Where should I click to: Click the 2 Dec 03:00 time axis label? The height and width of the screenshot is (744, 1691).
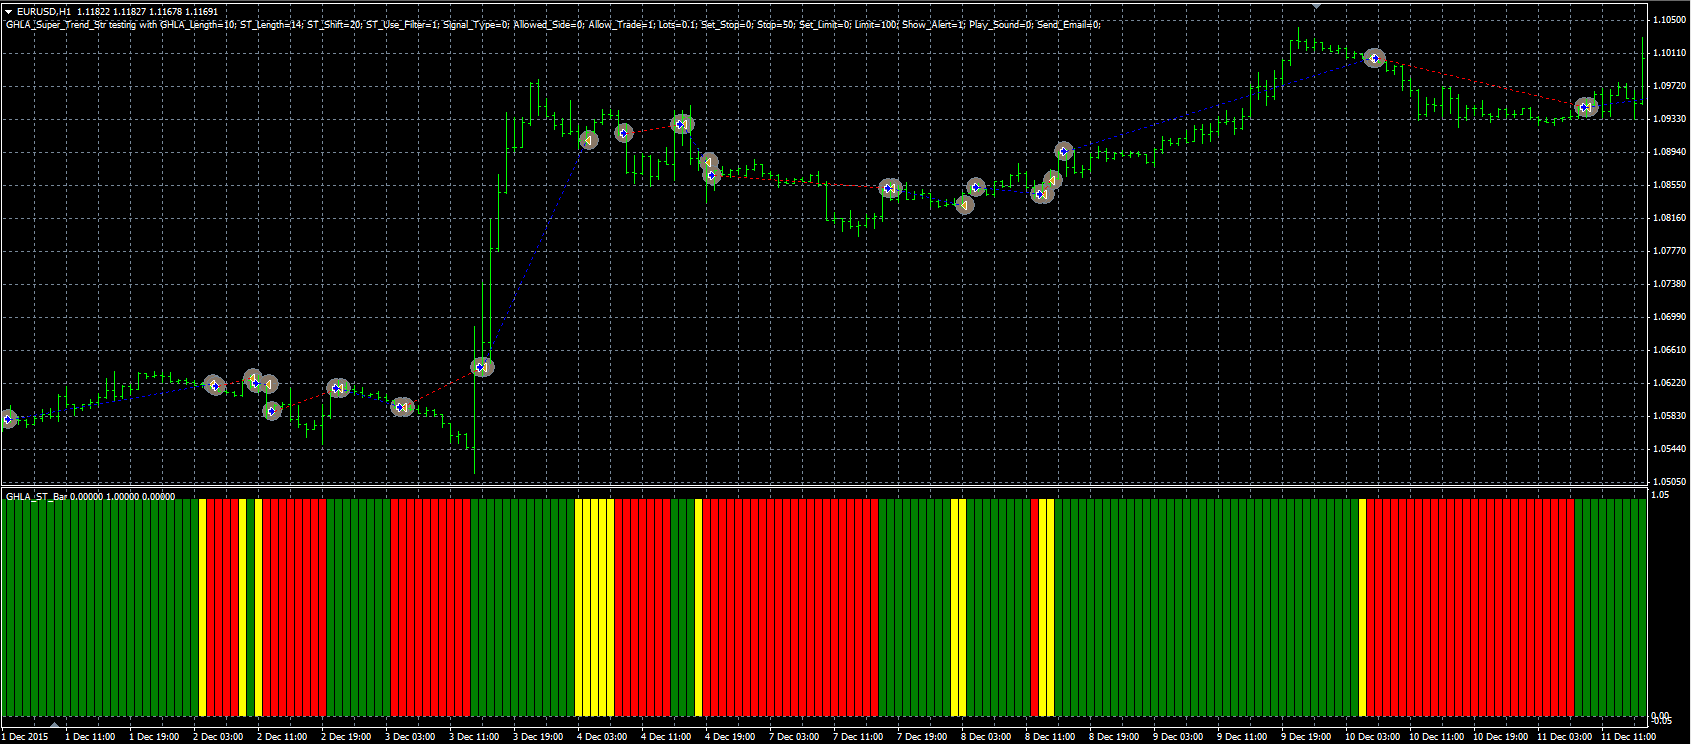(218, 737)
